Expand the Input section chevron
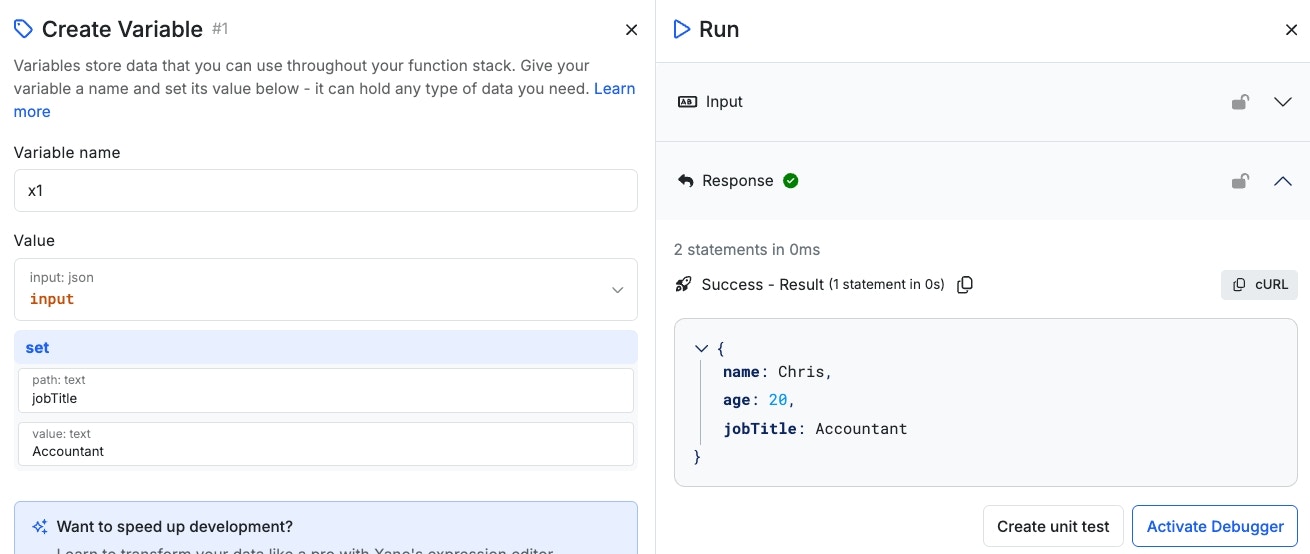This screenshot has width=1310, height=554. (x=1283, y=102)
